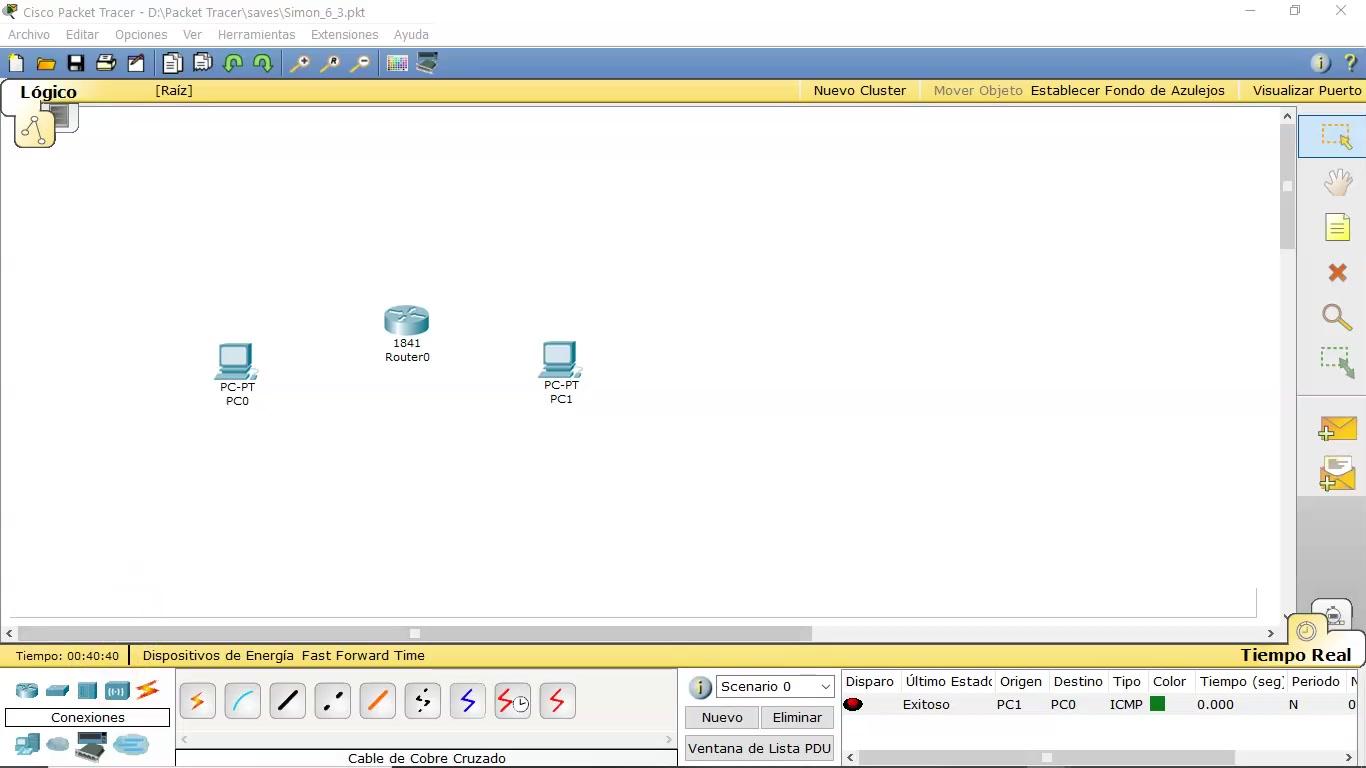Zoom out of the workspace
Screen dimensions: 1366x768
tap(360, 63)
